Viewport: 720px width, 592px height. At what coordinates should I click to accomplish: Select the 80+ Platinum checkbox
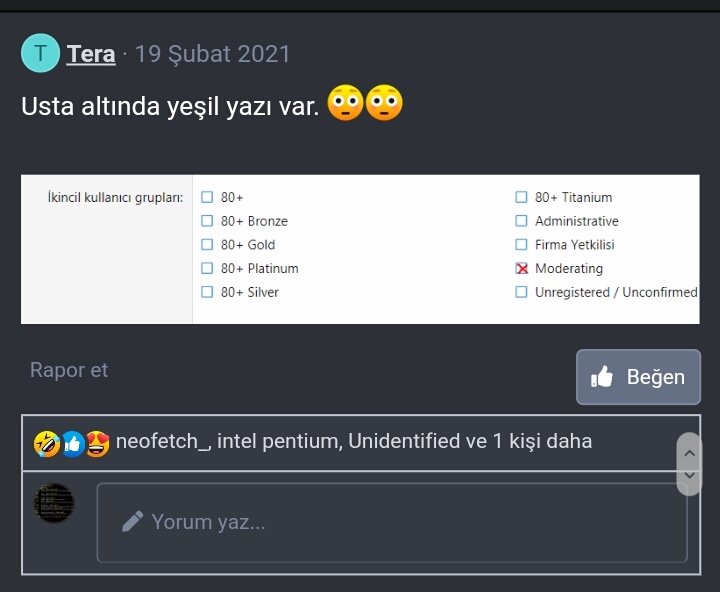[207, 268]
